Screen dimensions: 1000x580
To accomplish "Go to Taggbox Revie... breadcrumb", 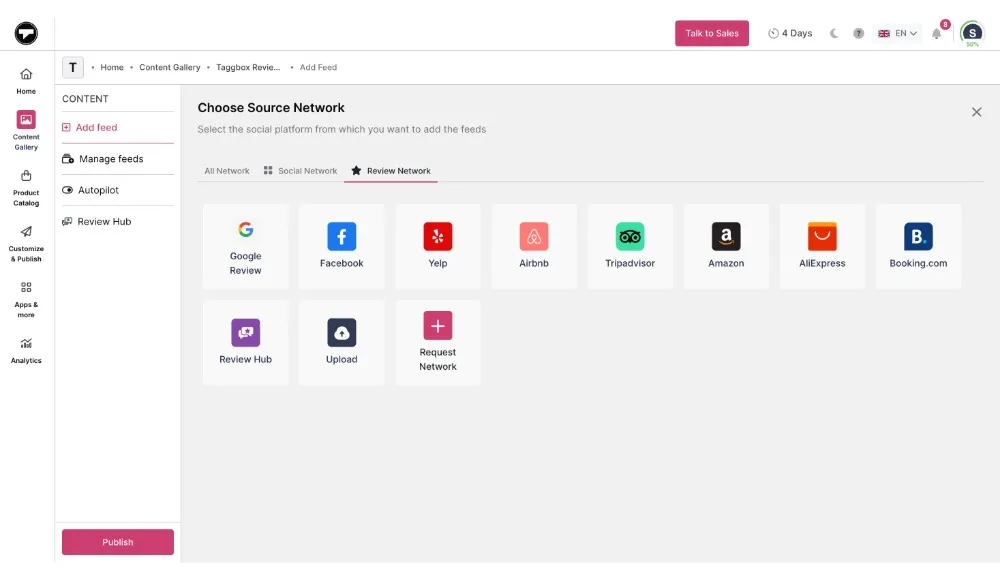I will (248, 67).
